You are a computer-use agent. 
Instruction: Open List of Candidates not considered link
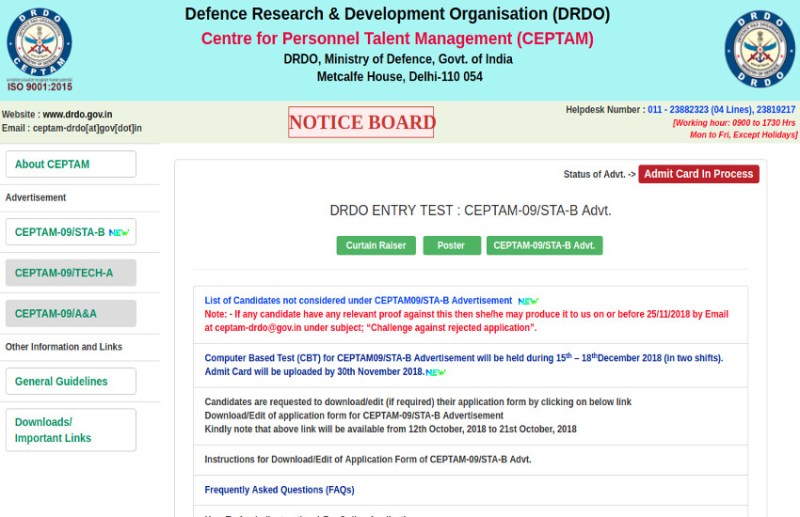(x=358, y=301)
